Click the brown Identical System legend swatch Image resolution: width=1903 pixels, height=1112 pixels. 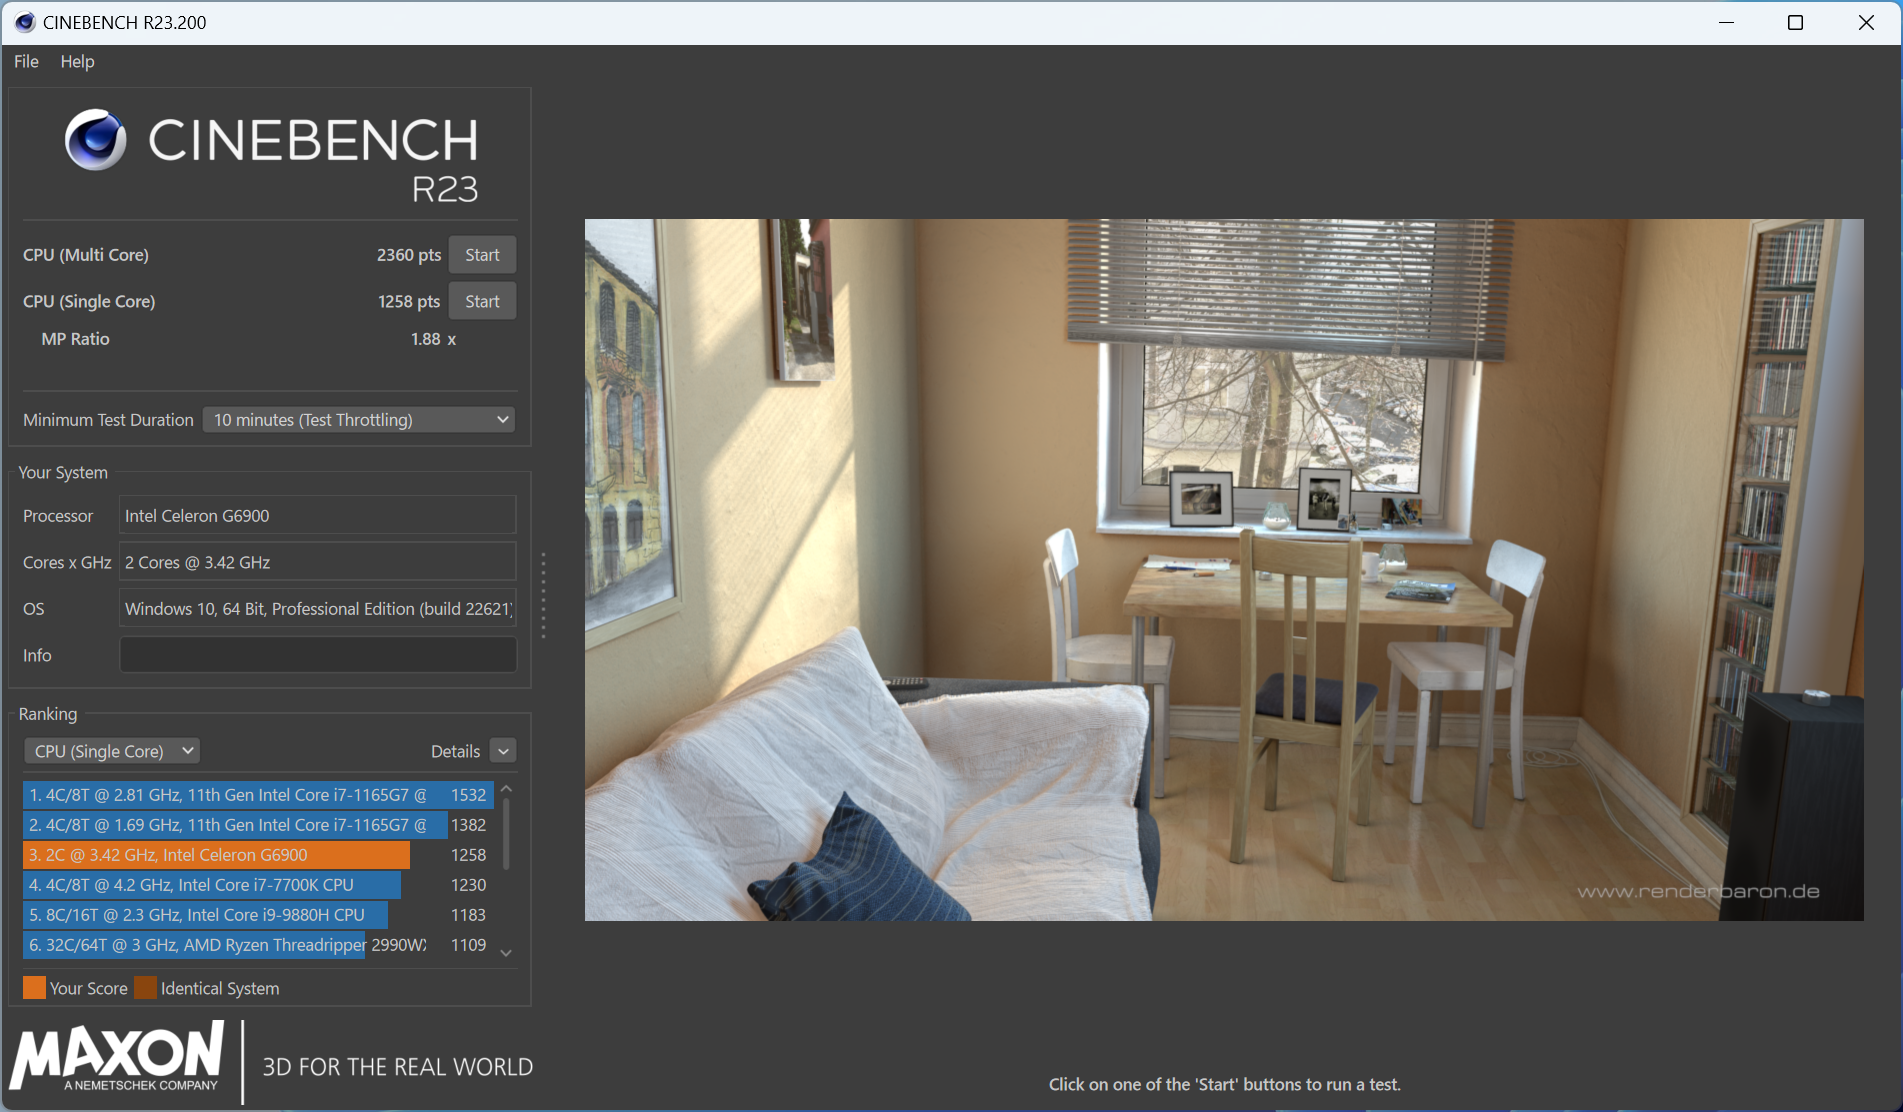(146, 988)
